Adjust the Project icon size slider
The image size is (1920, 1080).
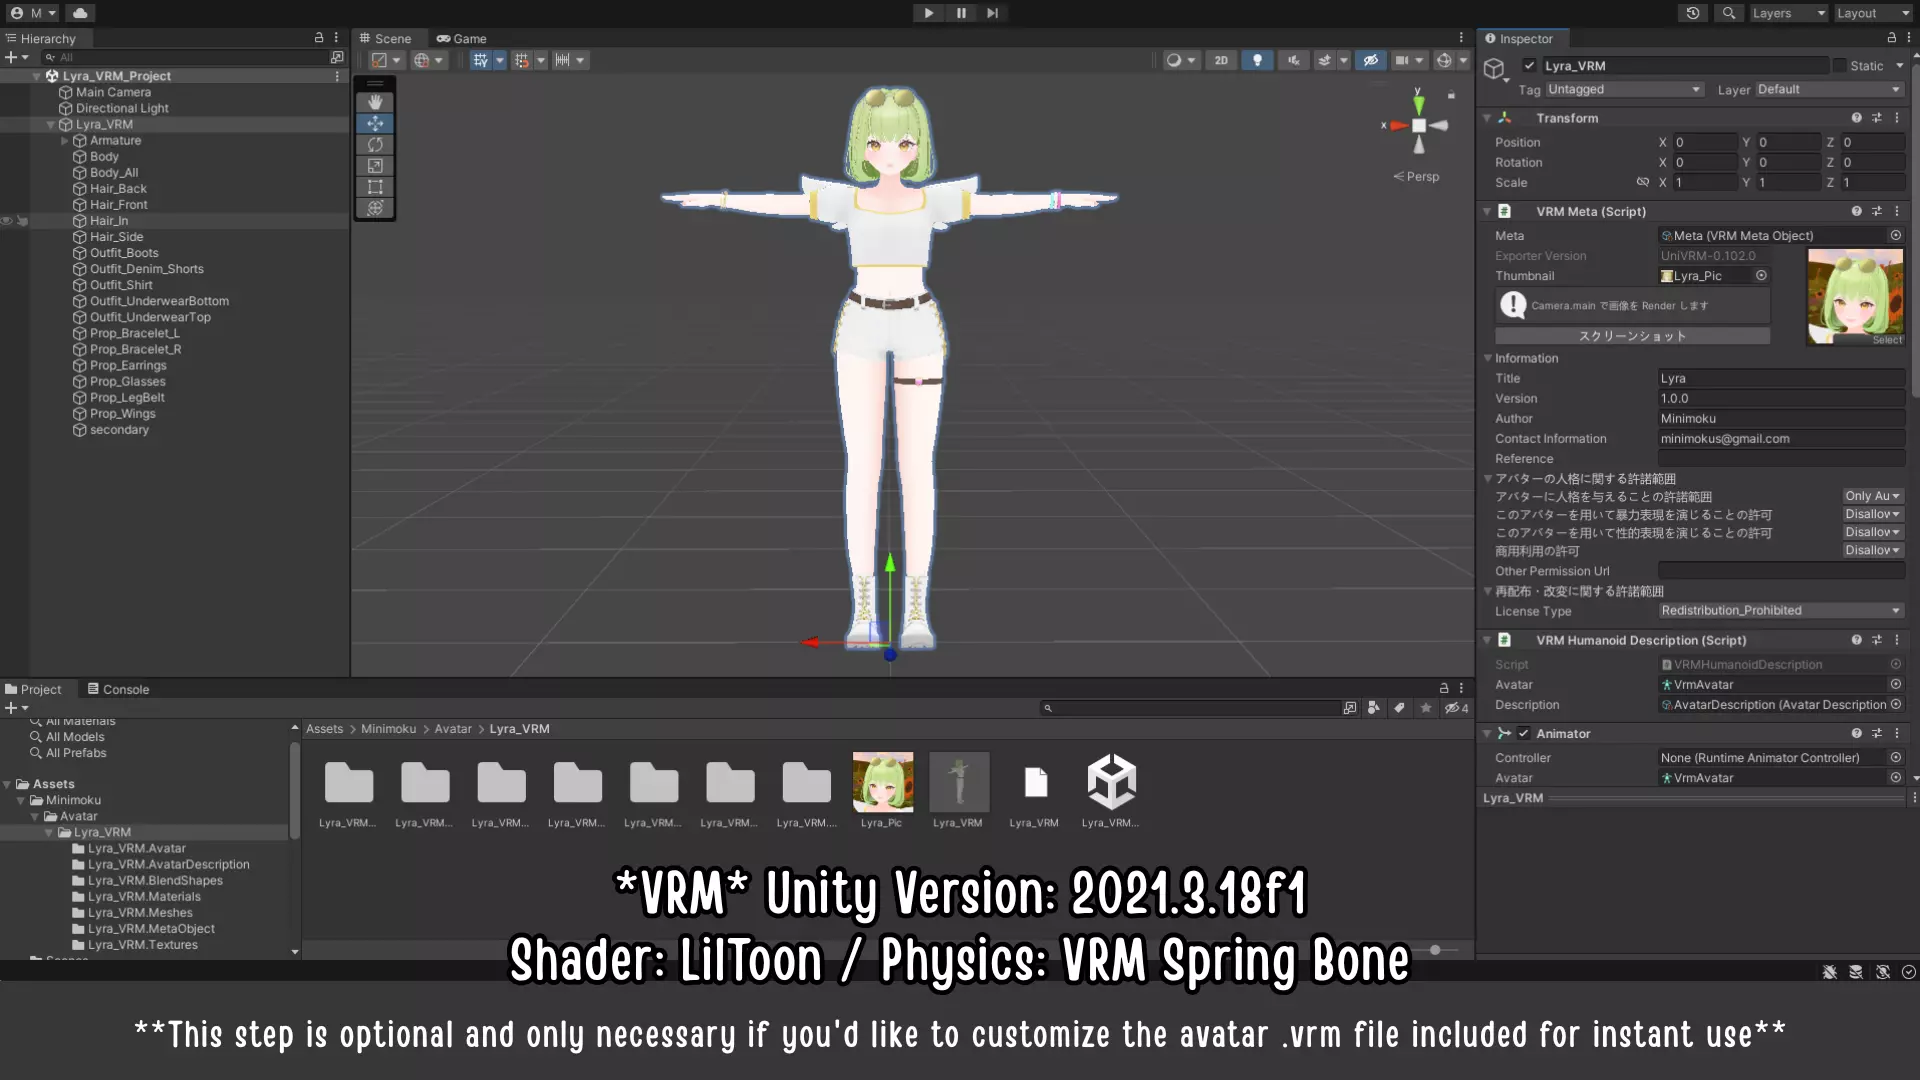(x=1435, y=950)
